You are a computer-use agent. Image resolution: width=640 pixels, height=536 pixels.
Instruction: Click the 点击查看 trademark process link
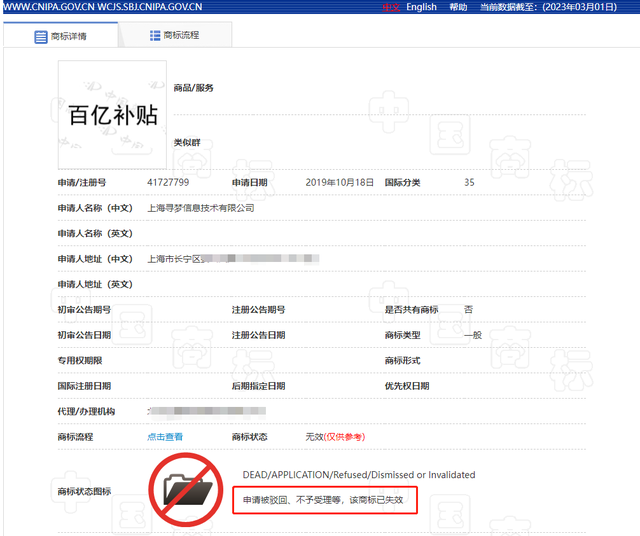165,437
